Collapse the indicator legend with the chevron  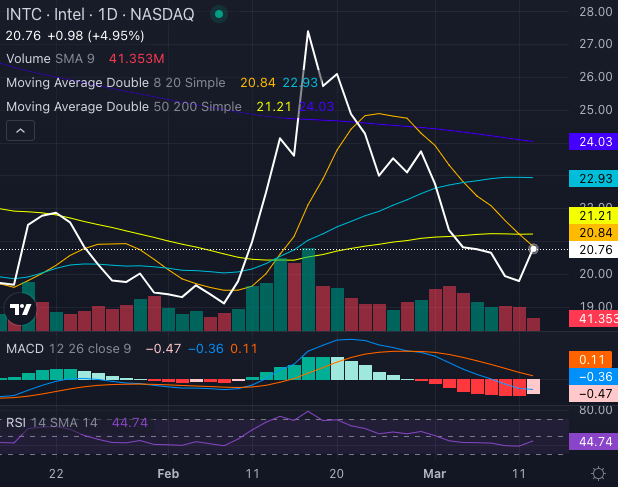20,130
